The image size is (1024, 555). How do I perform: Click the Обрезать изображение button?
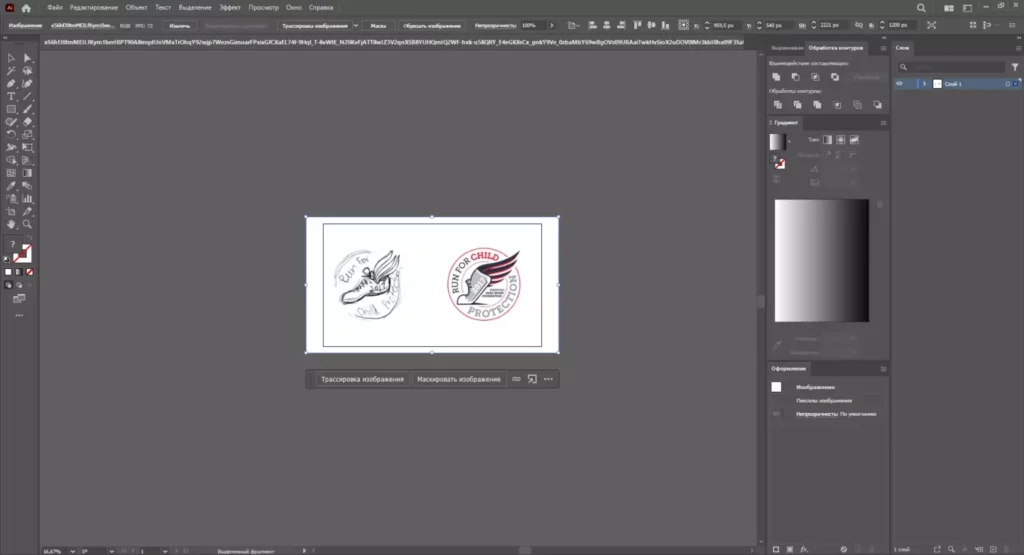[432, 25]
